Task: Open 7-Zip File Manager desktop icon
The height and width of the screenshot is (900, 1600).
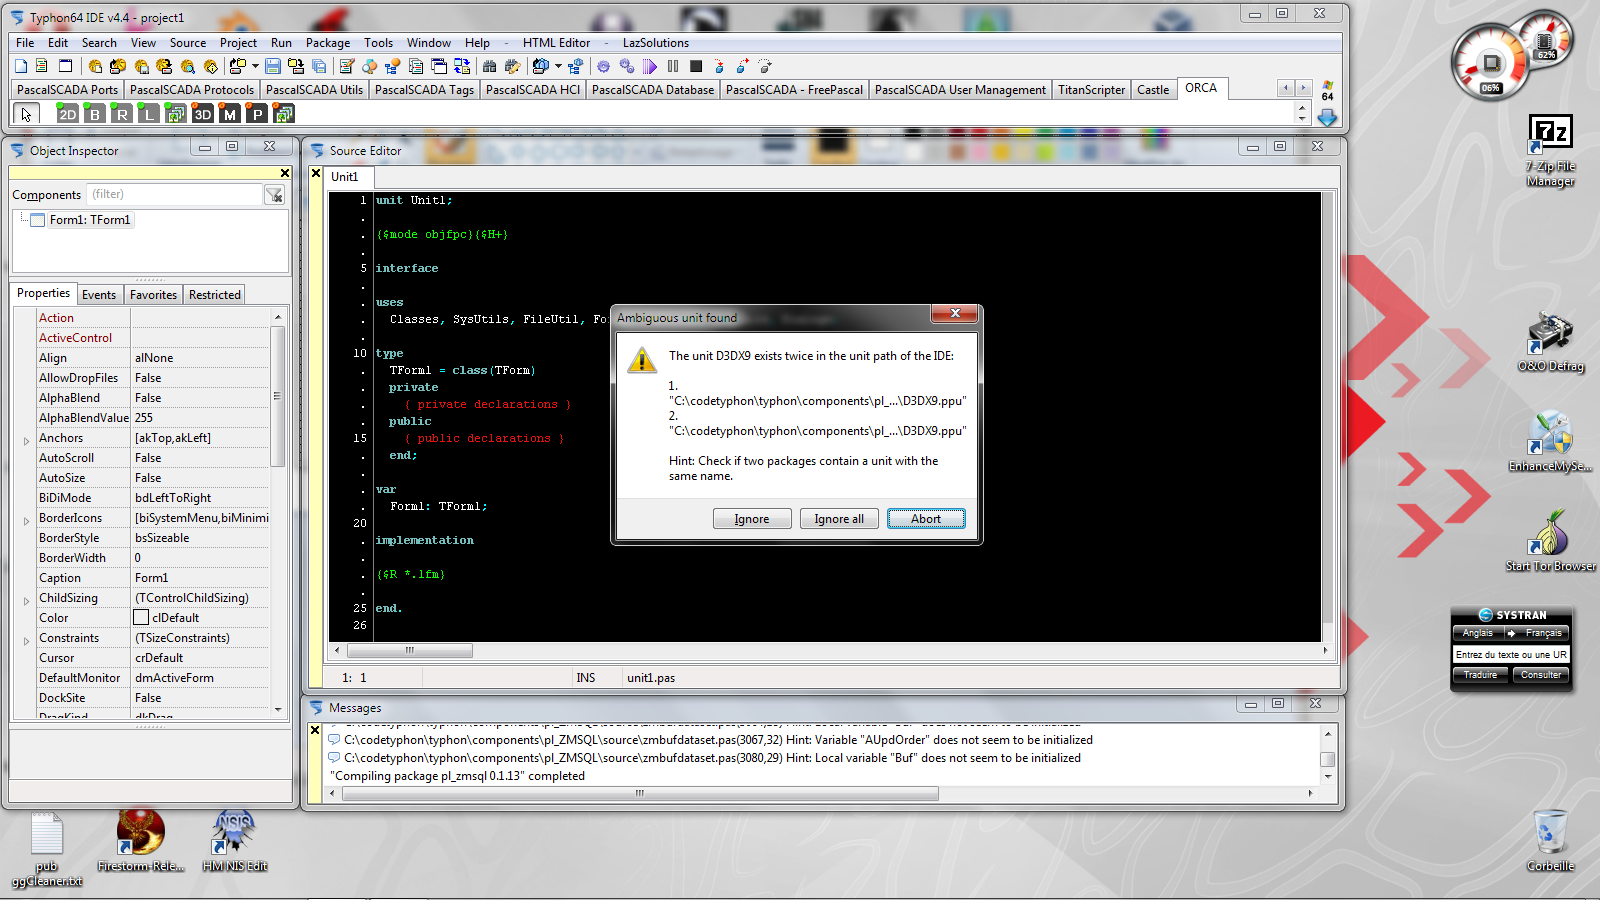Action: click(1550, 151)
